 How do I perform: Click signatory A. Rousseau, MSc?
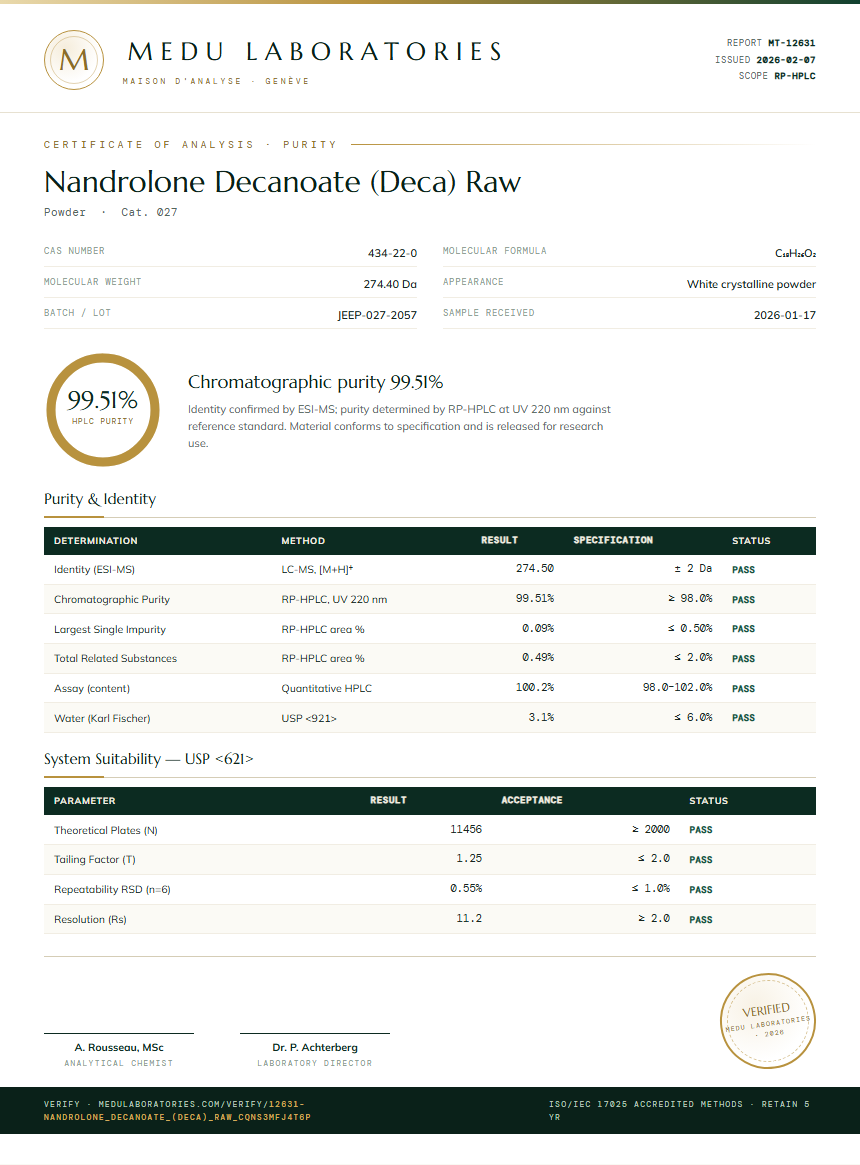(119, 1048)
